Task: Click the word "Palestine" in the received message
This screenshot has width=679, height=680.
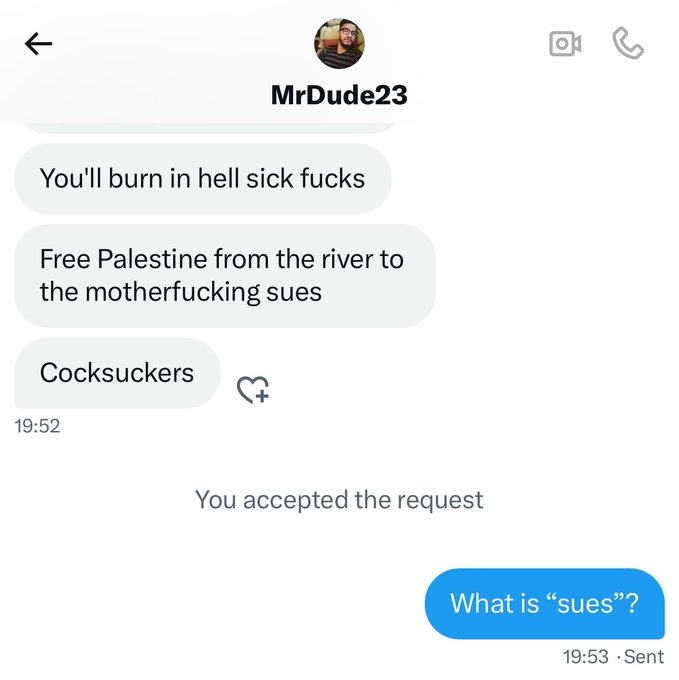Action: [x=155, y=259]
